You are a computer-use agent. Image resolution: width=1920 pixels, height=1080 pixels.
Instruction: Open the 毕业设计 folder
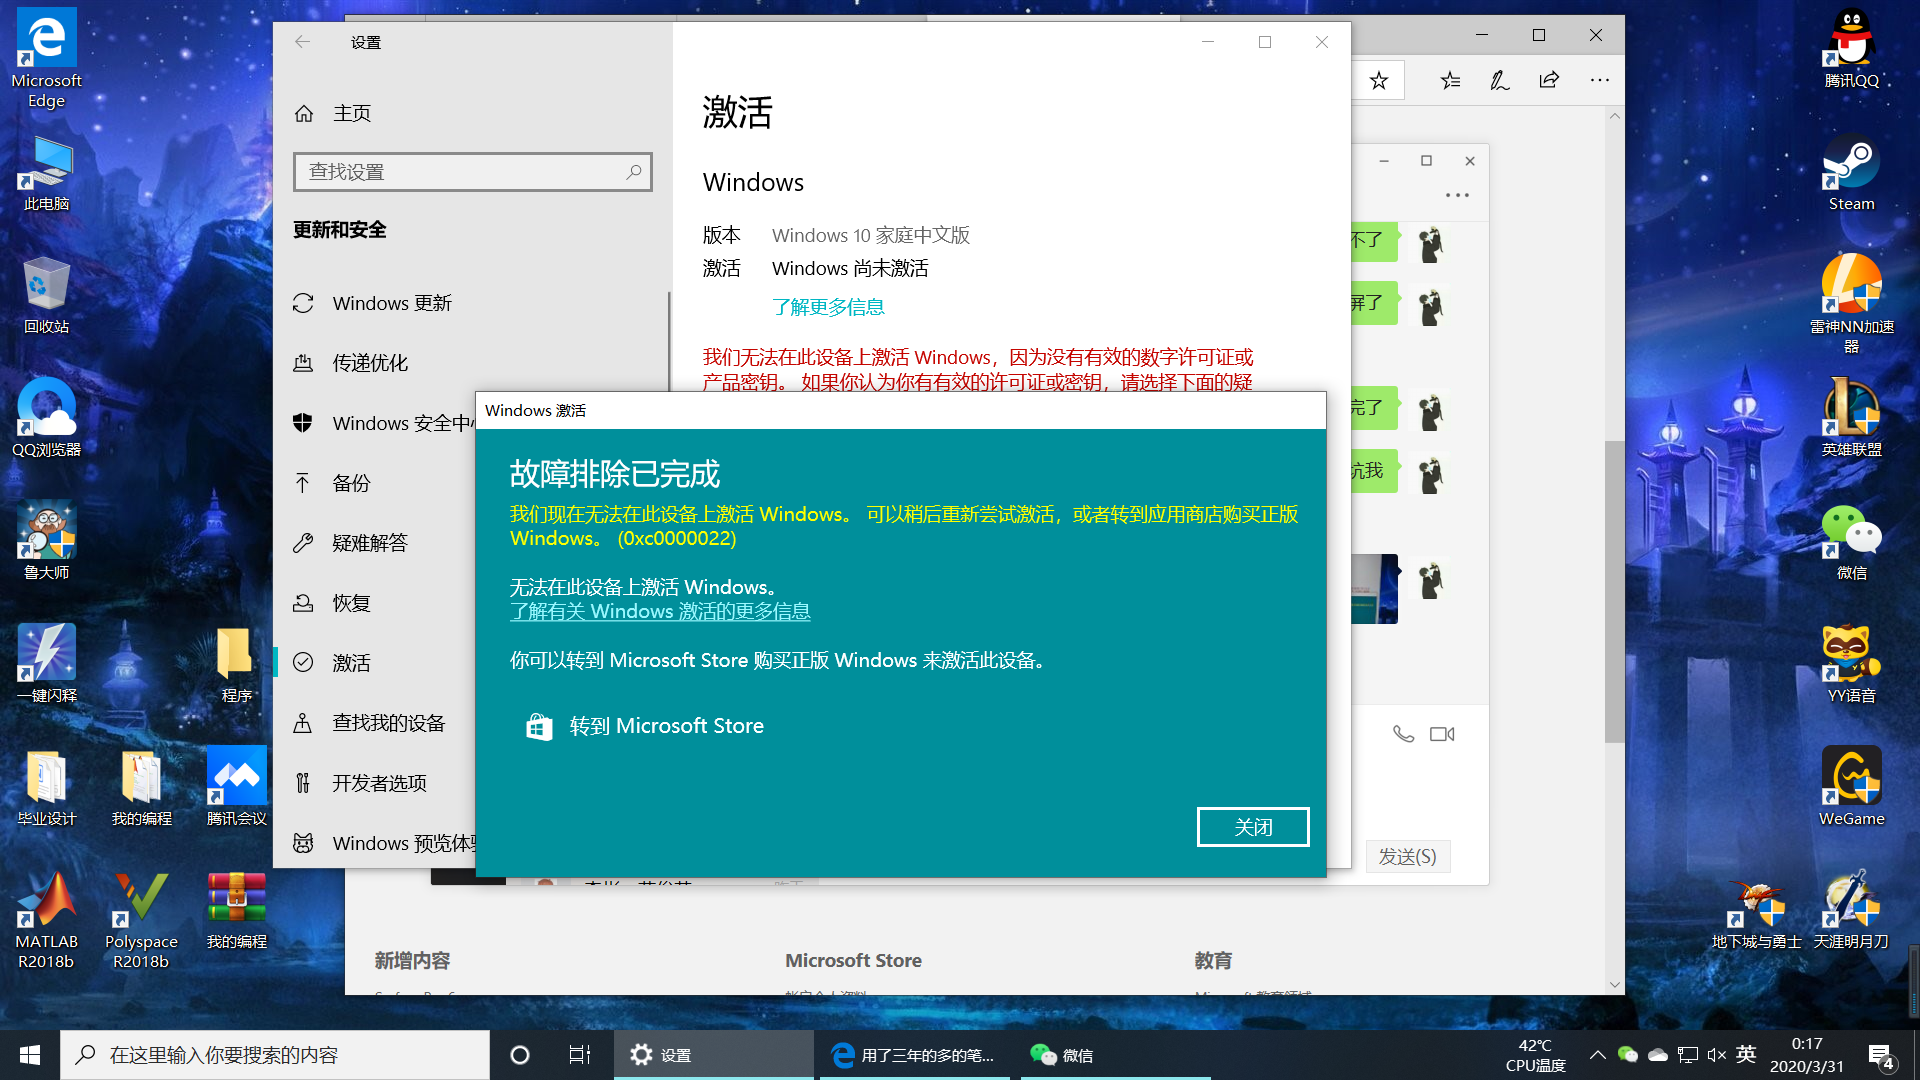(46, 788)
